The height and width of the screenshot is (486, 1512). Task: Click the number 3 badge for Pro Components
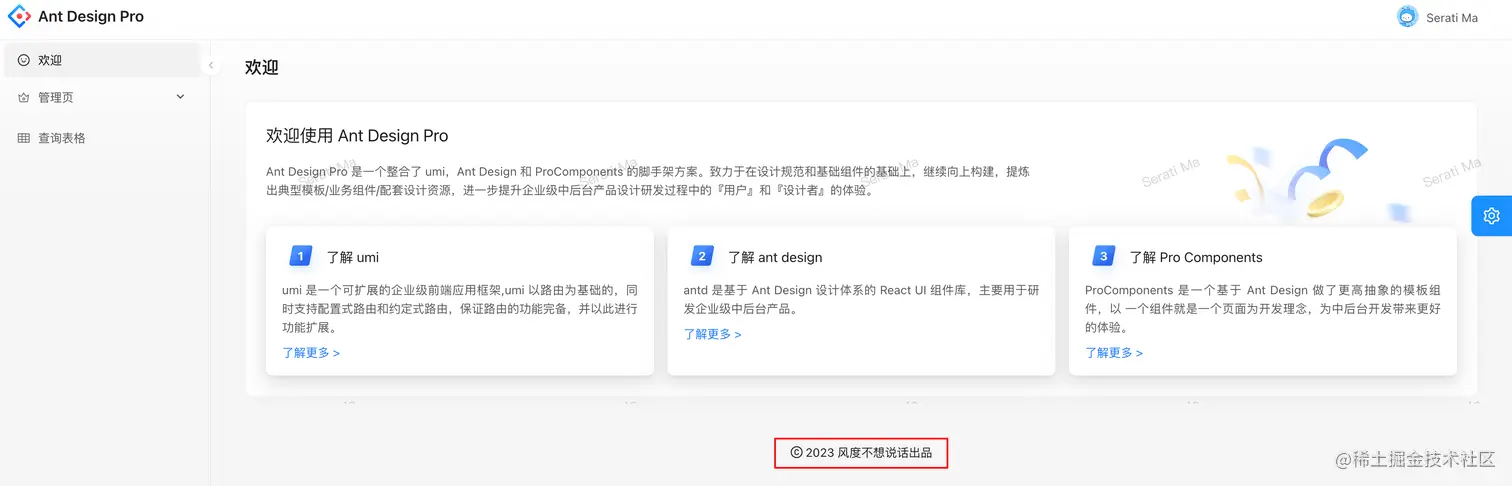pyautogui.click(x=1104, y=257)
